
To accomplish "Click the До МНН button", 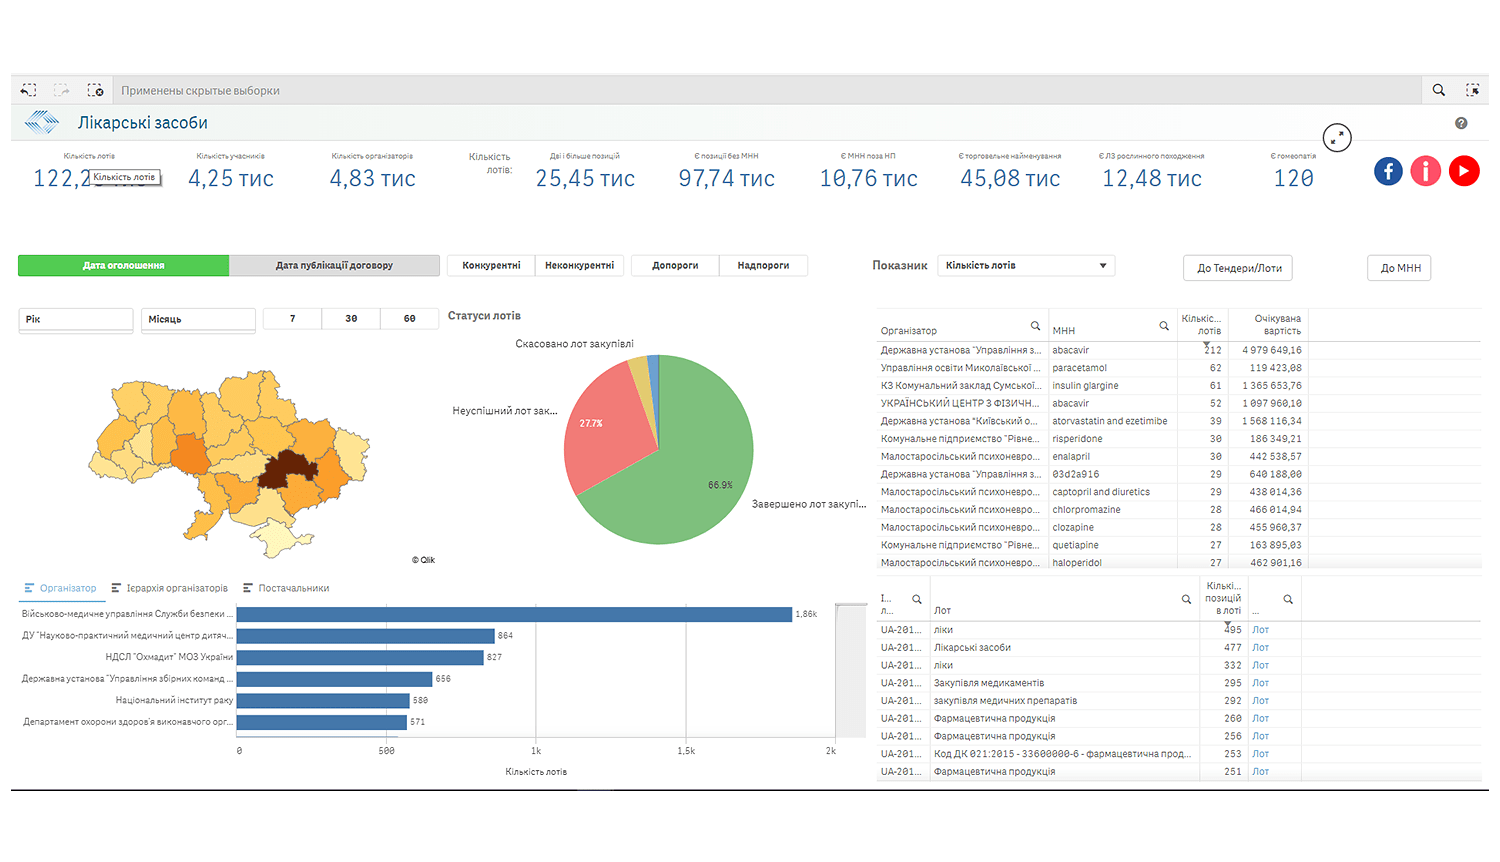I will click(1398, 267).
